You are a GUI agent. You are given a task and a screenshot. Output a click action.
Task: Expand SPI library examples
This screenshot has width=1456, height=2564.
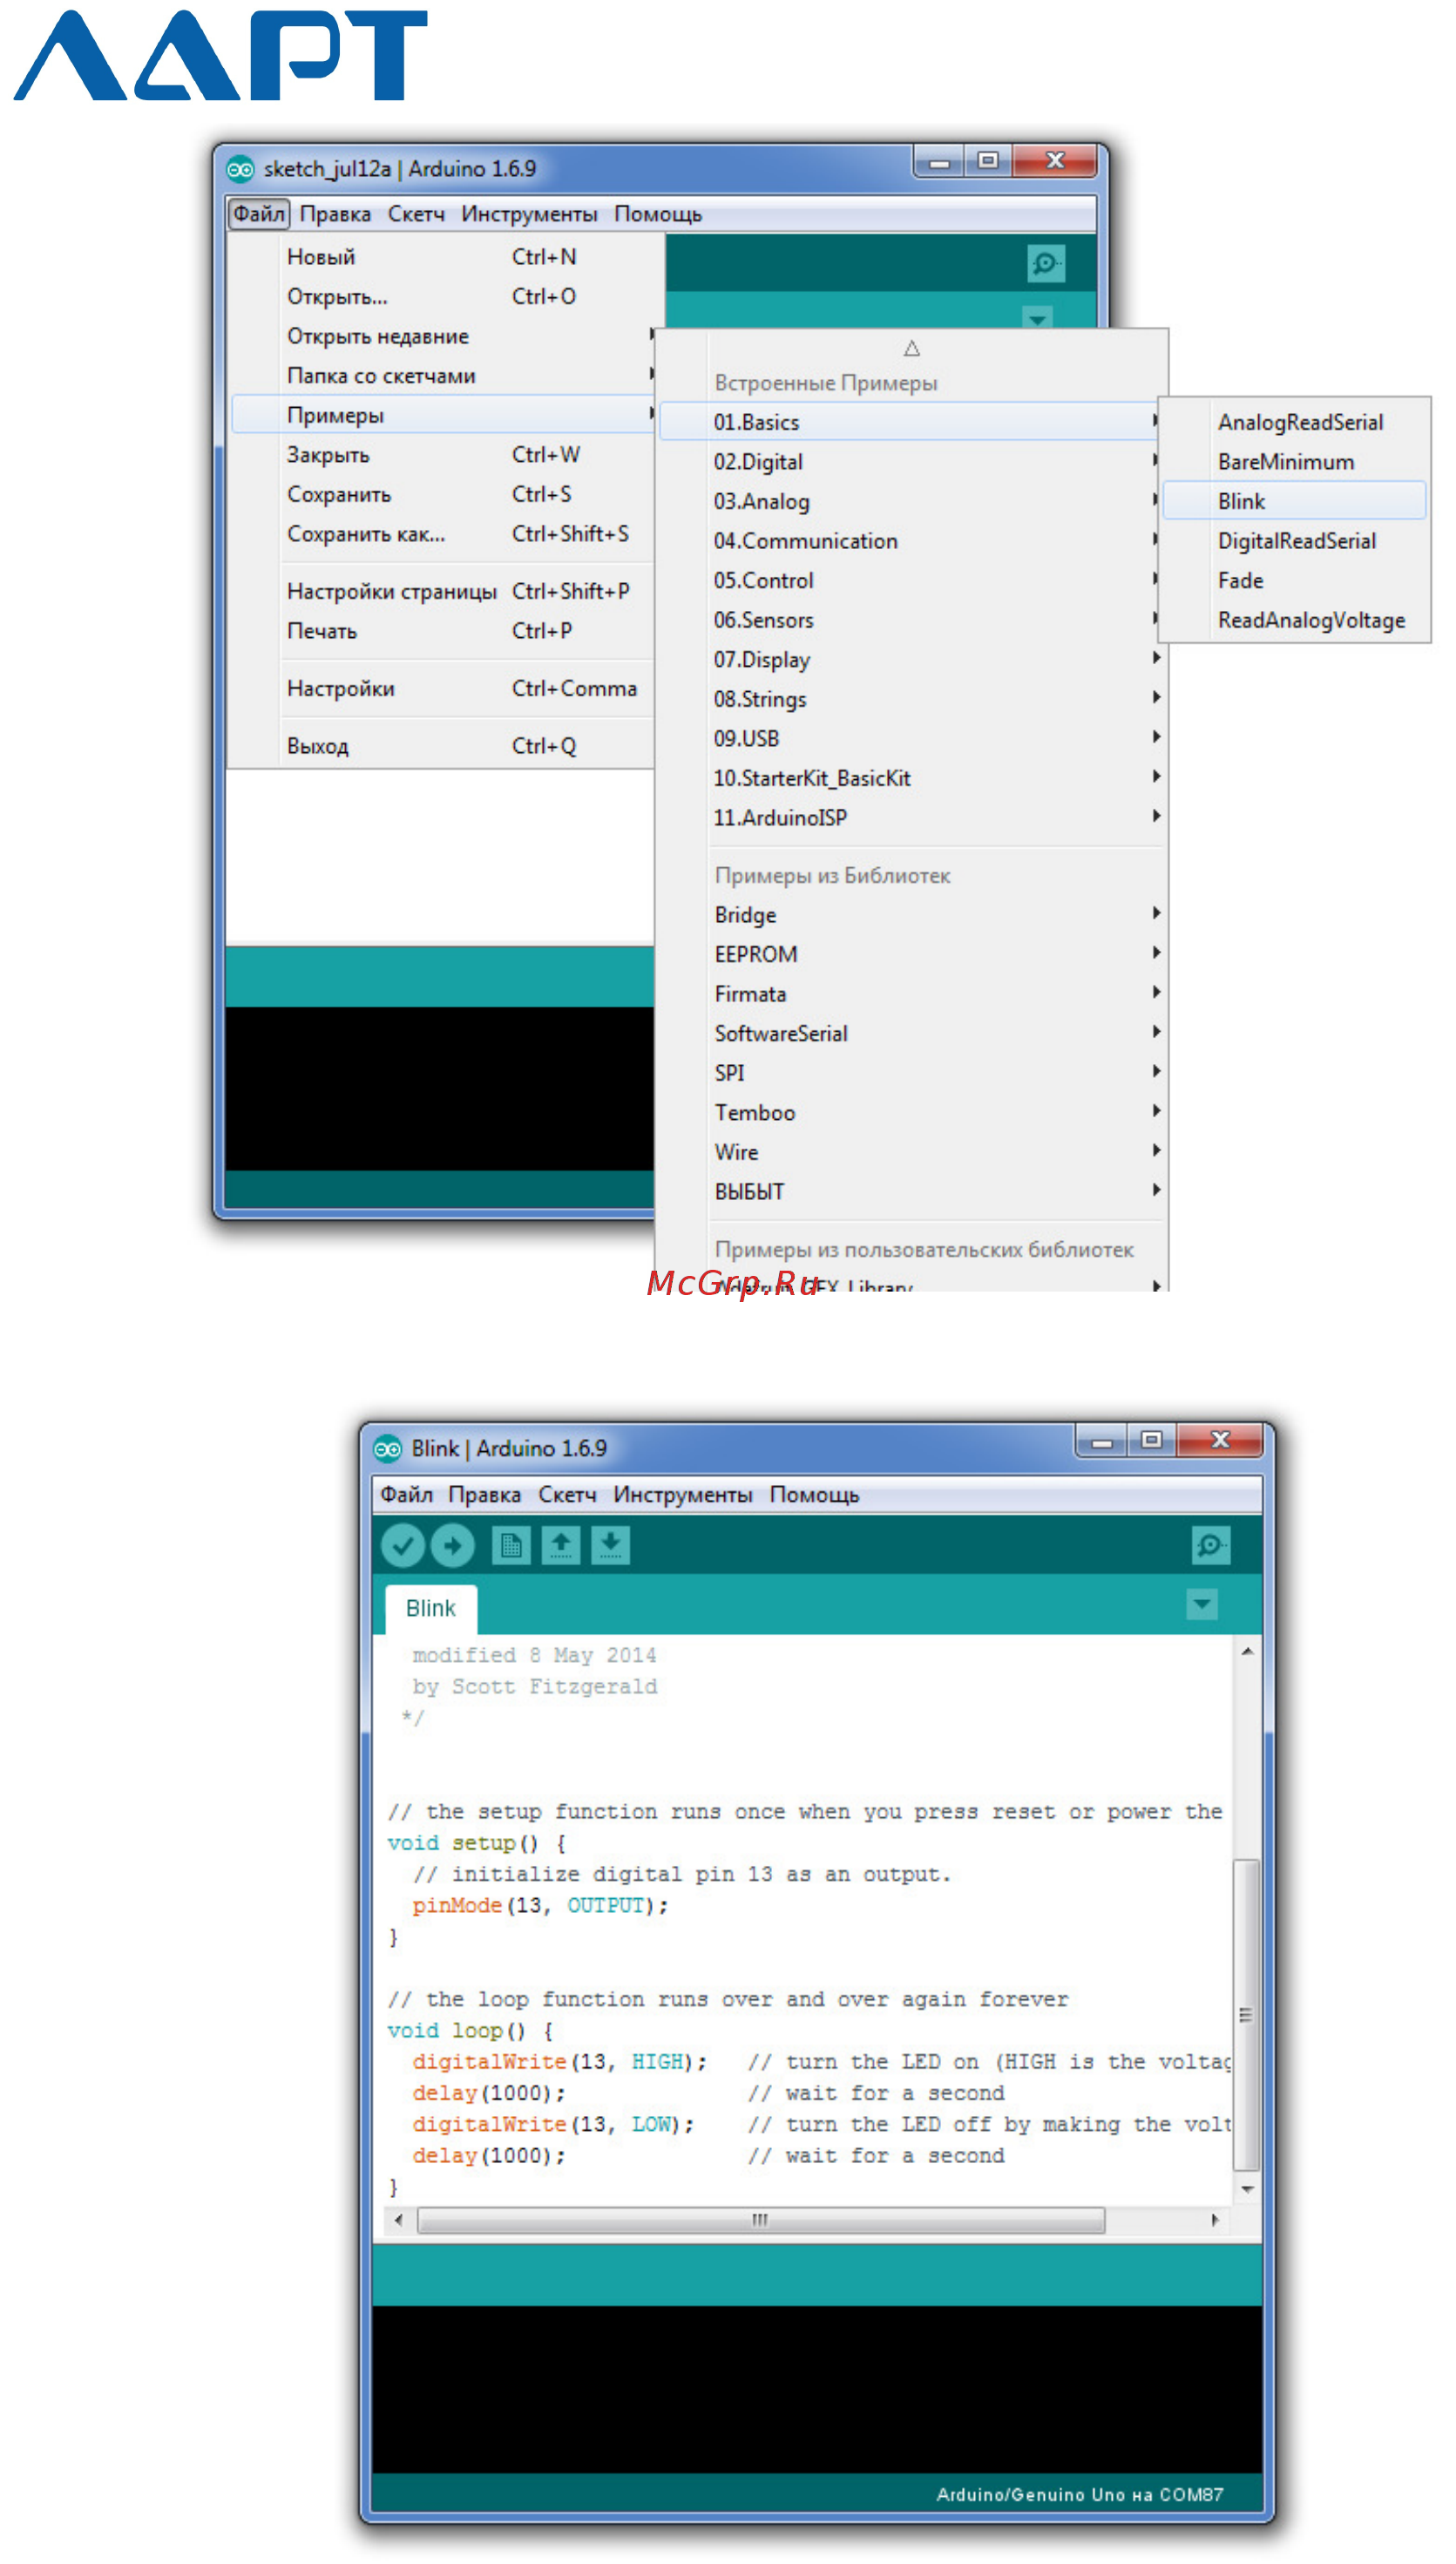[x=912, y=1073]
